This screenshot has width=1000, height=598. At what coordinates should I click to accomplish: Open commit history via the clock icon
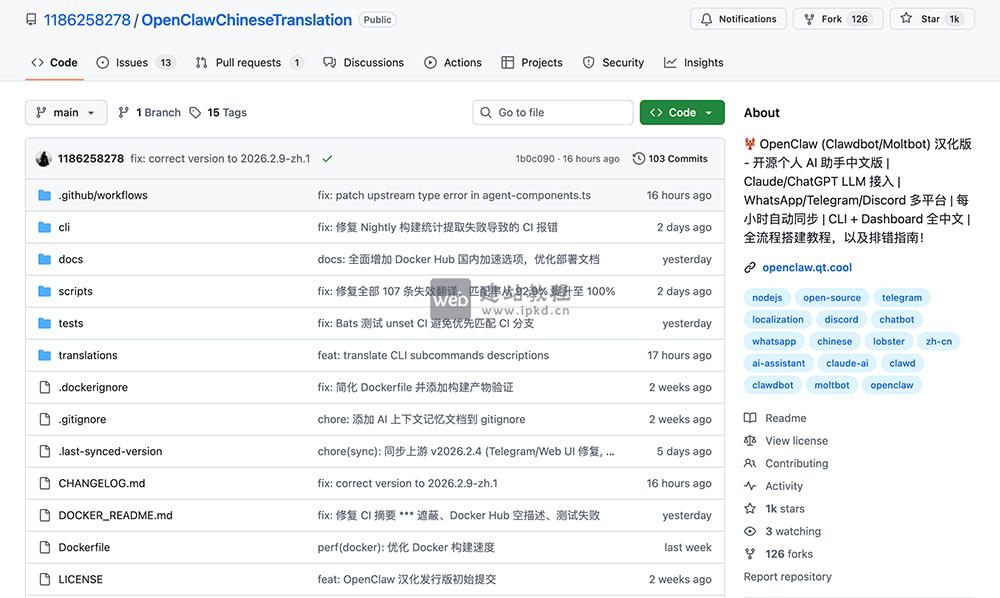[x=639, y=158]
